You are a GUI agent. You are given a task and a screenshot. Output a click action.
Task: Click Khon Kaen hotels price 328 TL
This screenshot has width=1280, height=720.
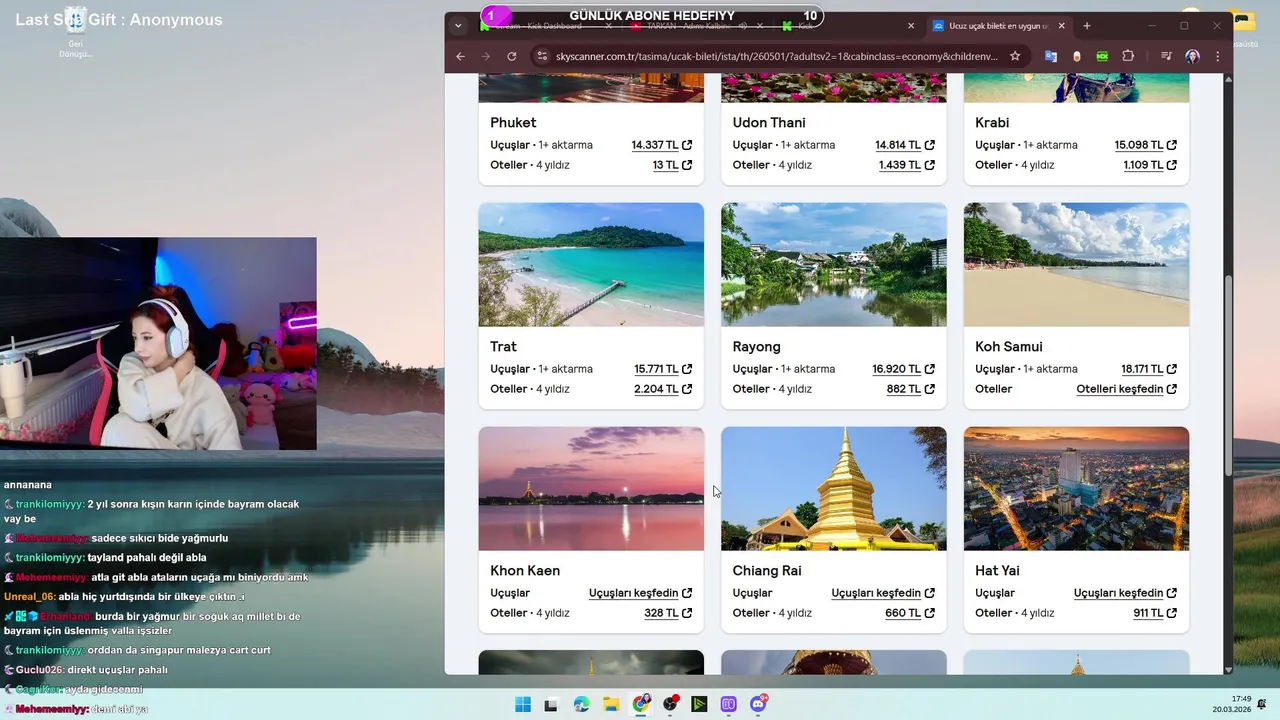pos(661,613)
